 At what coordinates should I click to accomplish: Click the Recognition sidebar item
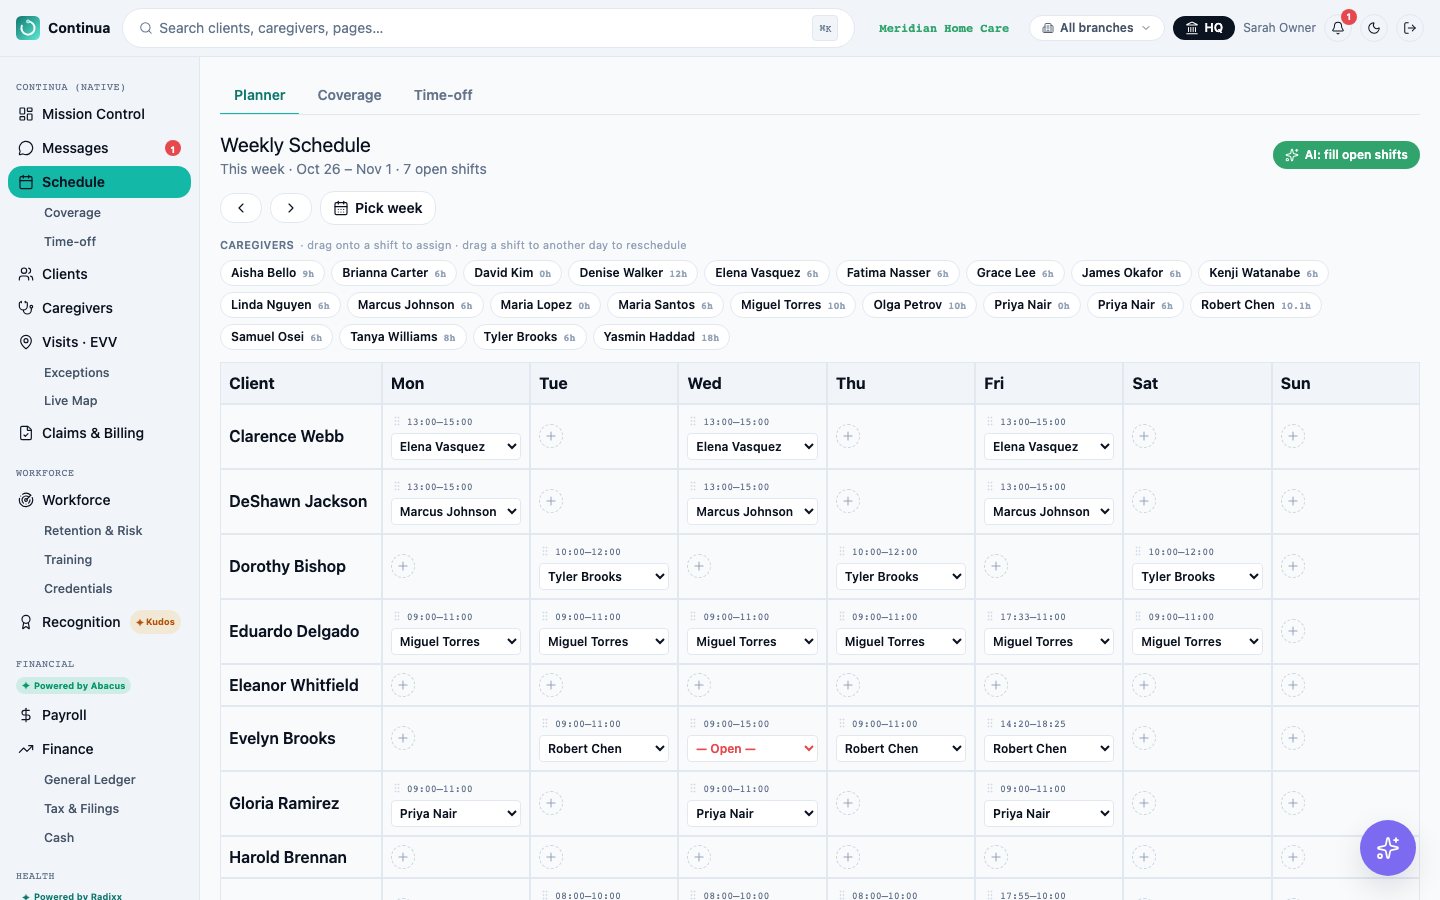pyautogui.click(x=99, y=622)
